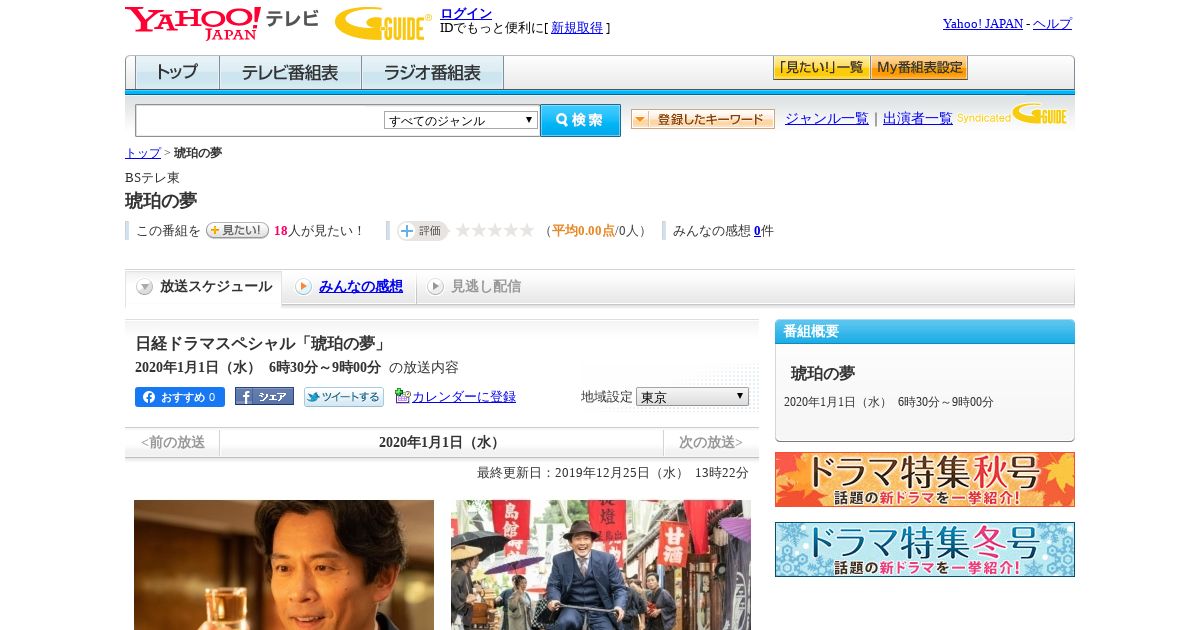Switch to the テレビ番組表 tab
The image size is (1200, 630).
coord(290,72)
